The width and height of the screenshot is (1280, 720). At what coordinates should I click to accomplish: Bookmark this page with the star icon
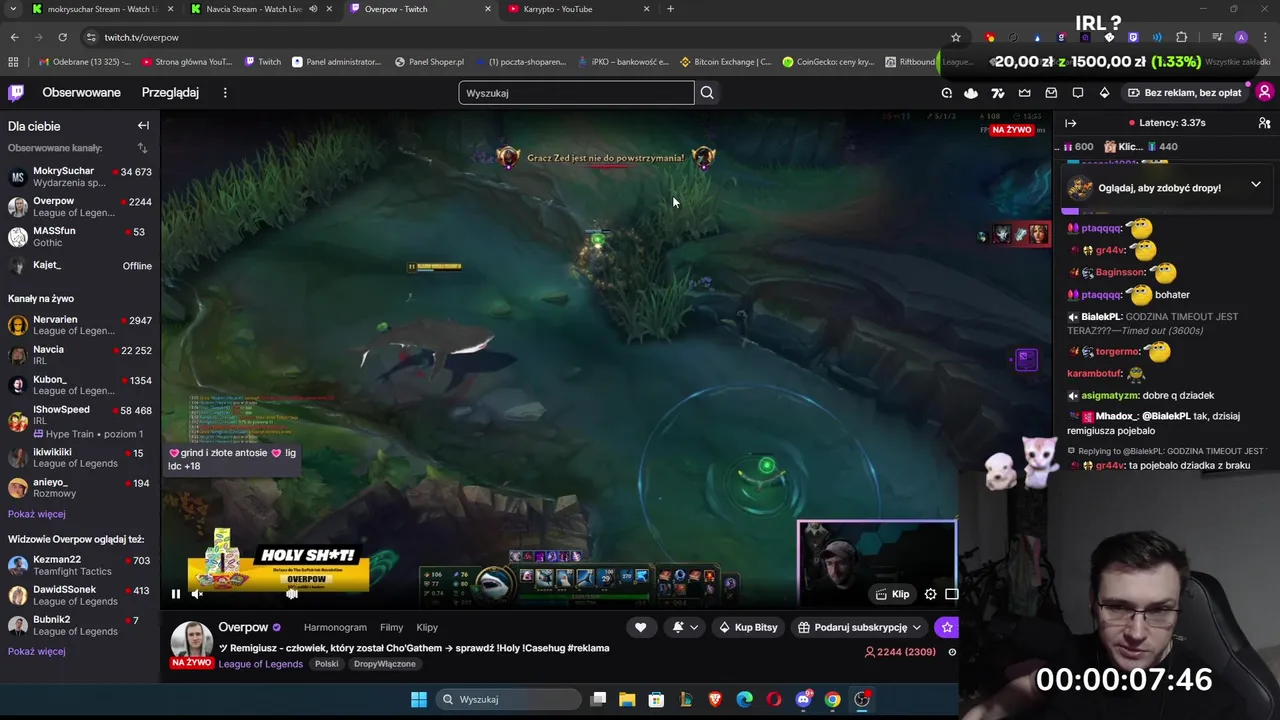(x=956, y=37)
